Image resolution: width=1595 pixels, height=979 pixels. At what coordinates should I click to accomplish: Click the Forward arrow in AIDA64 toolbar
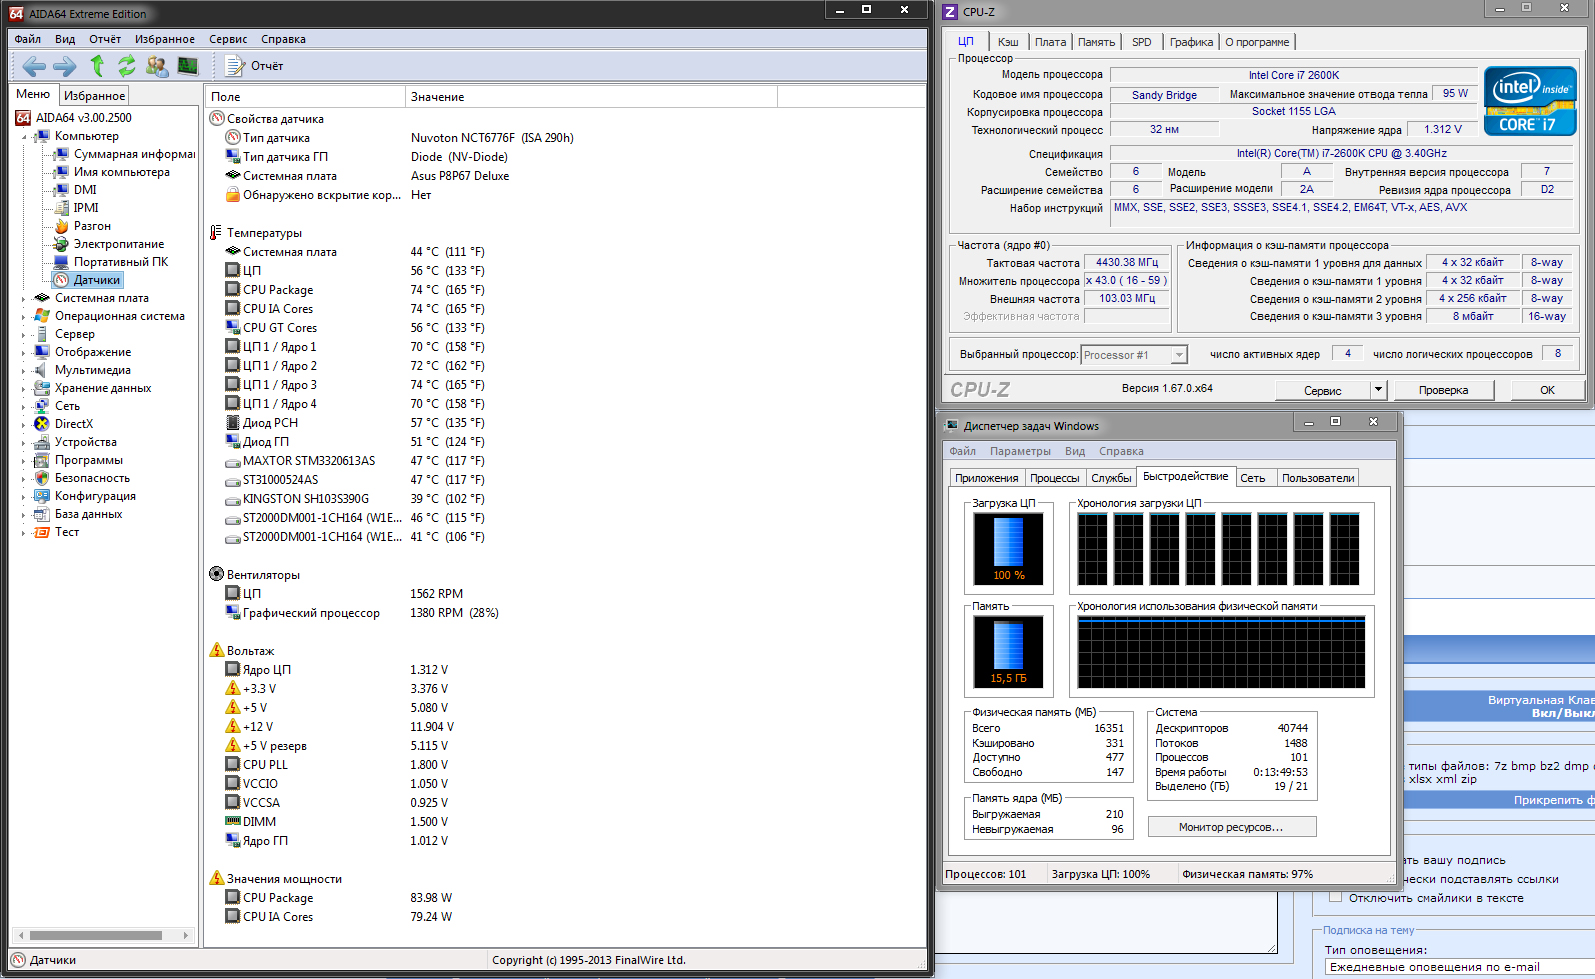(x=65, y=66)
